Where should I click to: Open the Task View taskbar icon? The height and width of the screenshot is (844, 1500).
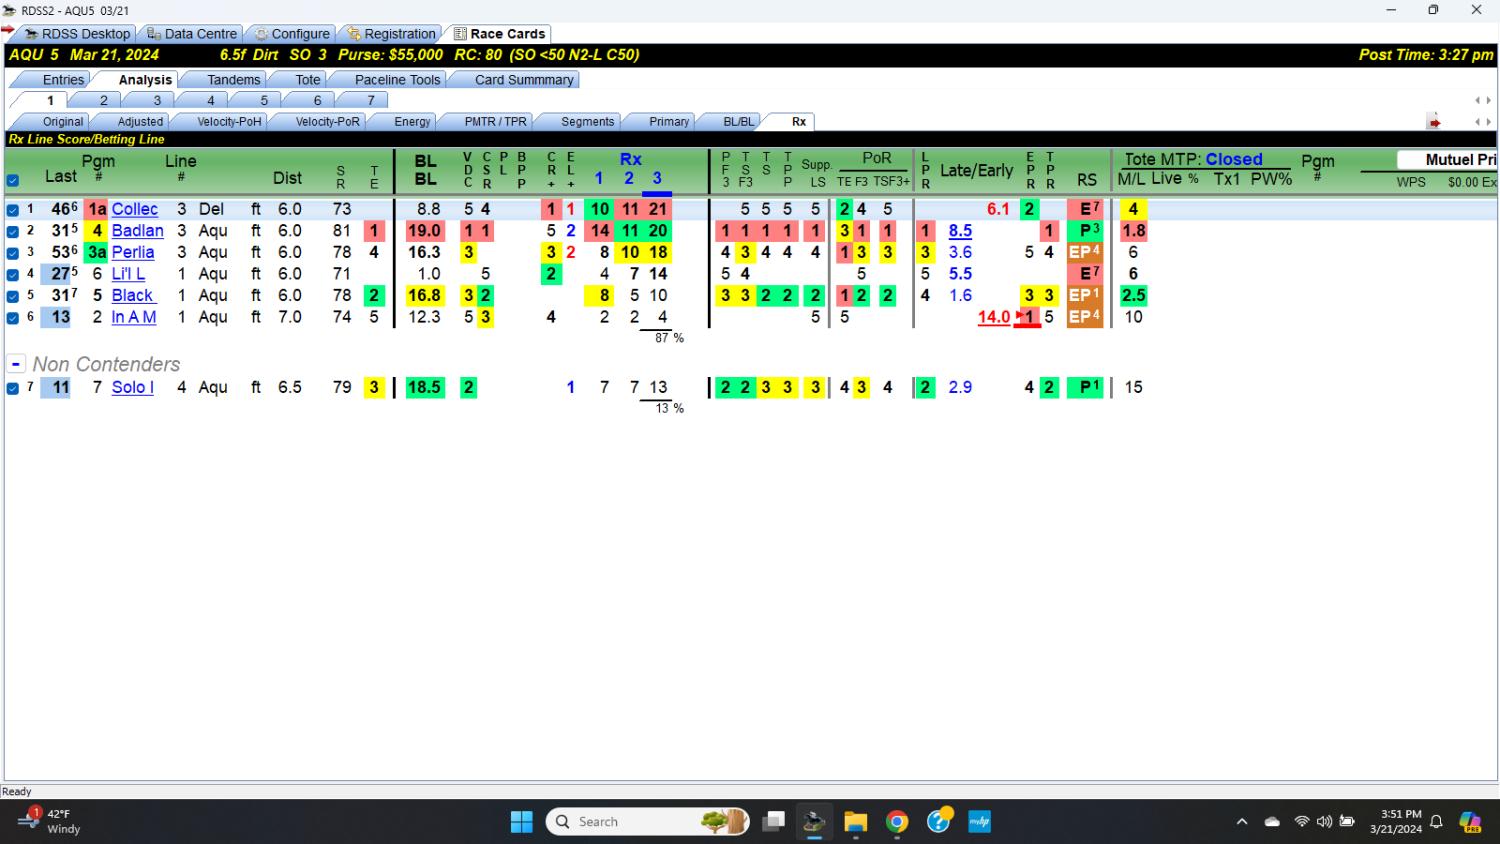[x=773, y=822]
